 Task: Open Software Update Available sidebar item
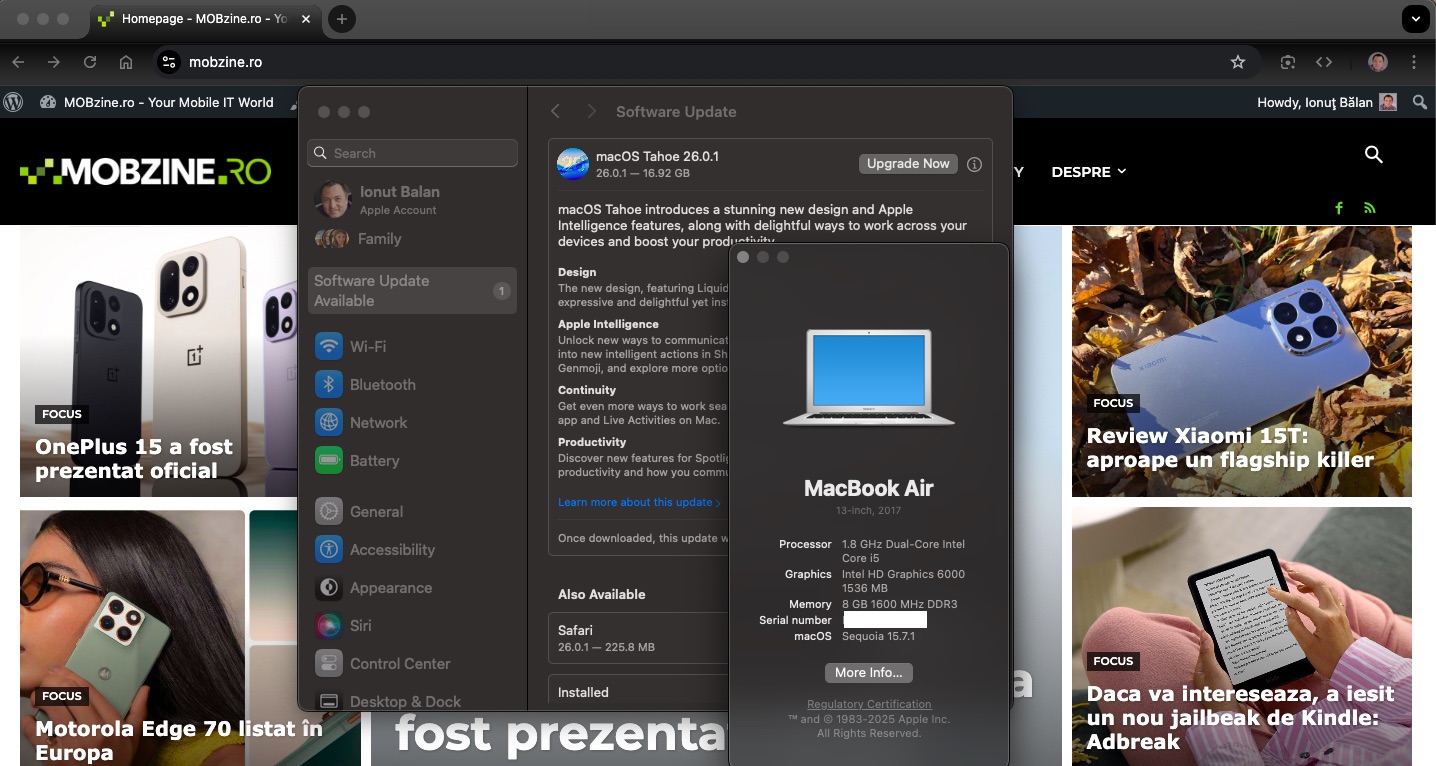pyautogui.click(x=411, y=291)
